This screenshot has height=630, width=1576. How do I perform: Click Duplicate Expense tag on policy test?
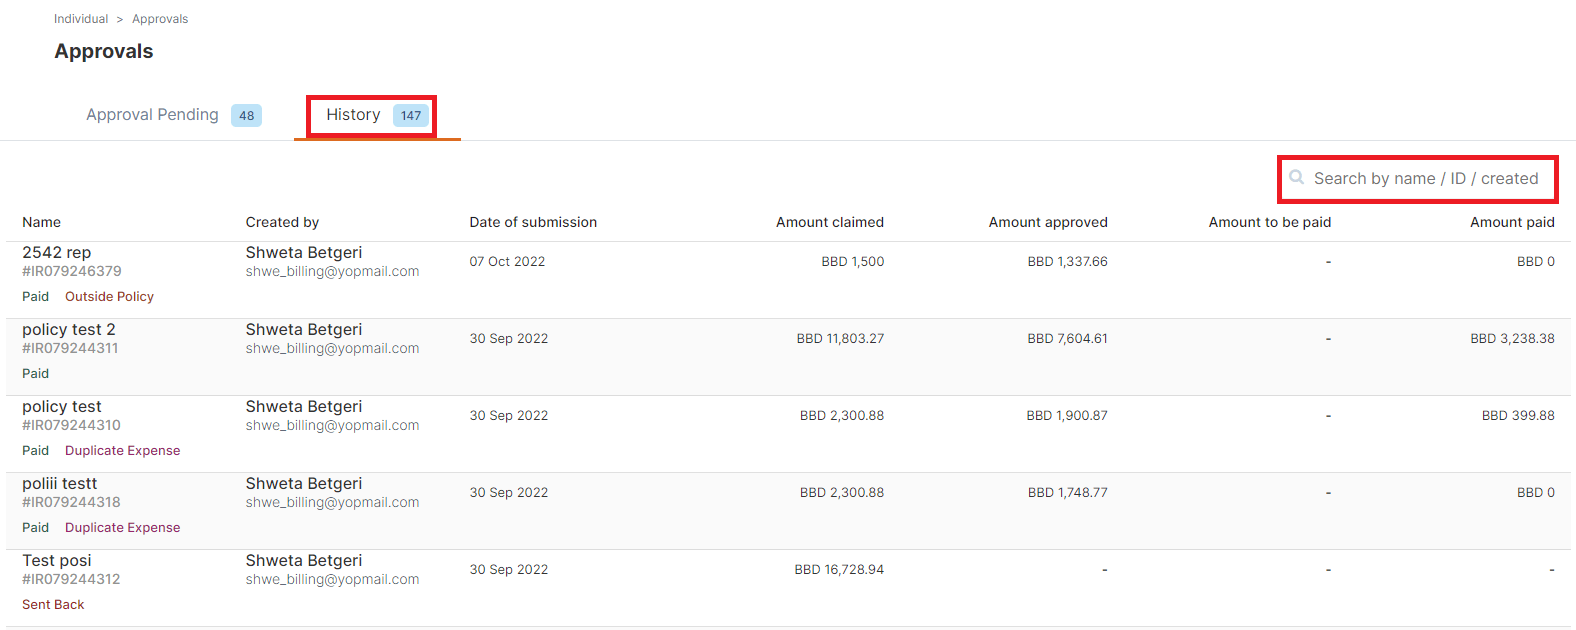coord(122,451)
